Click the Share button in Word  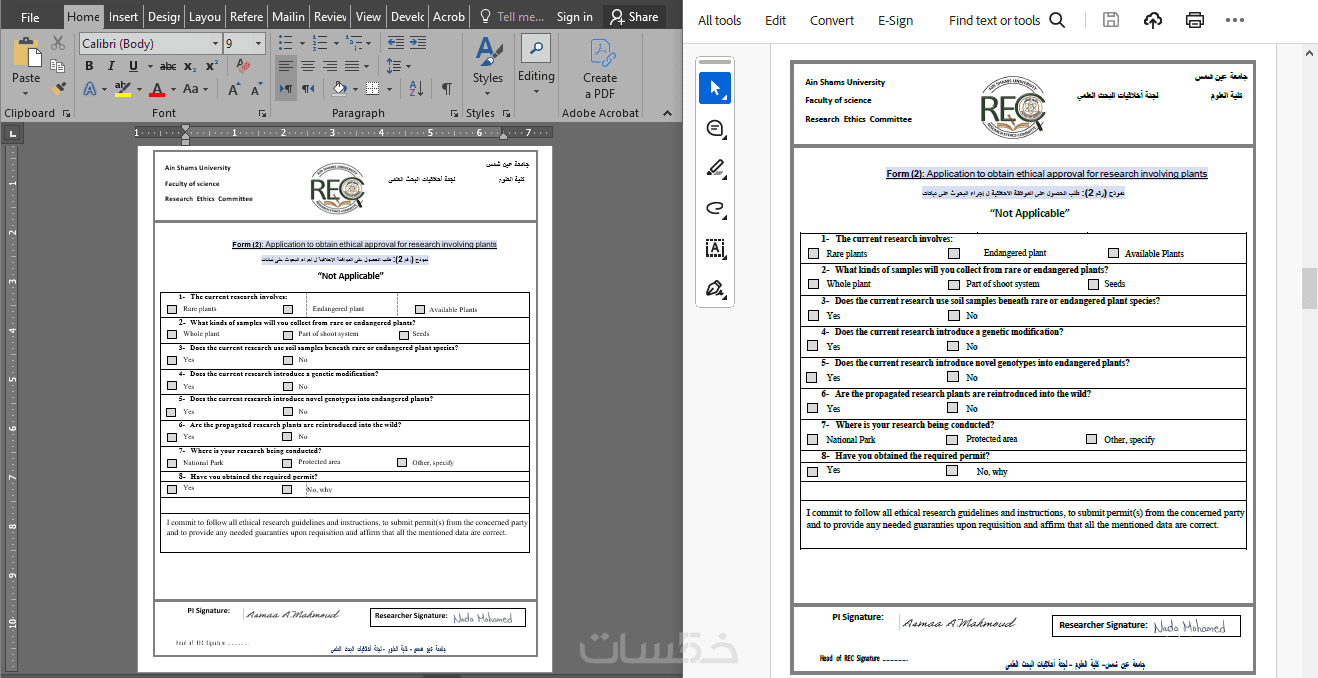(634, 17)
